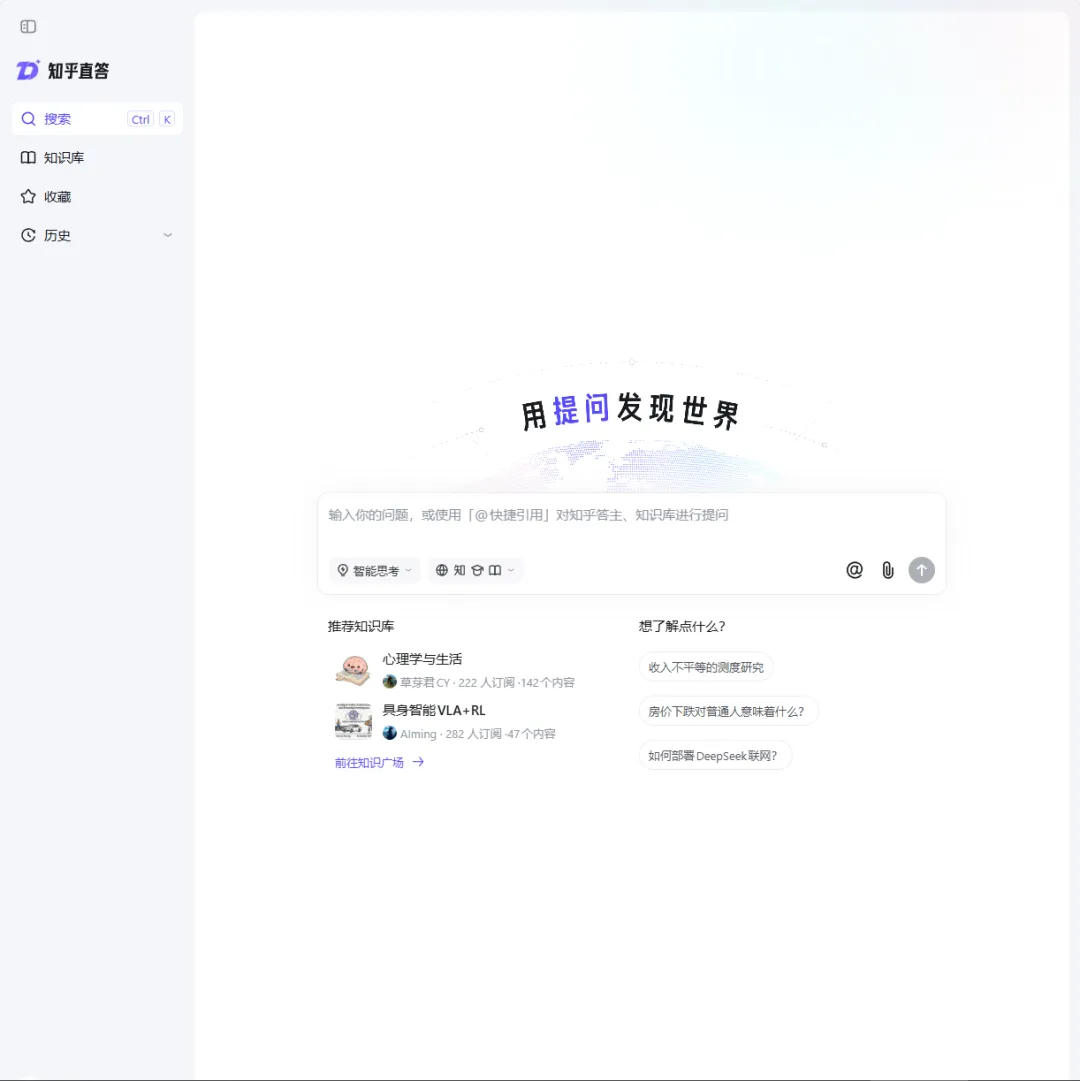This screenshot has height=1081, width=1080.
Task: Expand the 历史 chevron arrow
Action: (167, 235)
